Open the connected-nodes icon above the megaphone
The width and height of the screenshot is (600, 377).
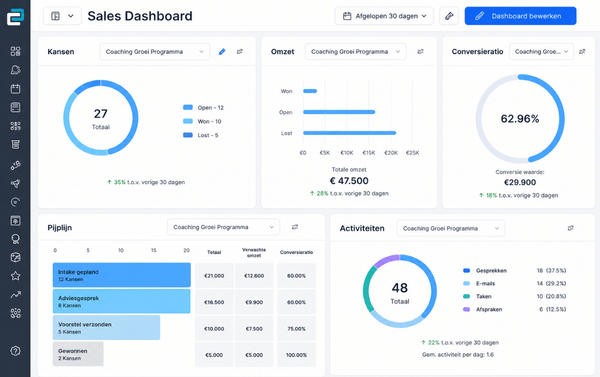point(15,165)
